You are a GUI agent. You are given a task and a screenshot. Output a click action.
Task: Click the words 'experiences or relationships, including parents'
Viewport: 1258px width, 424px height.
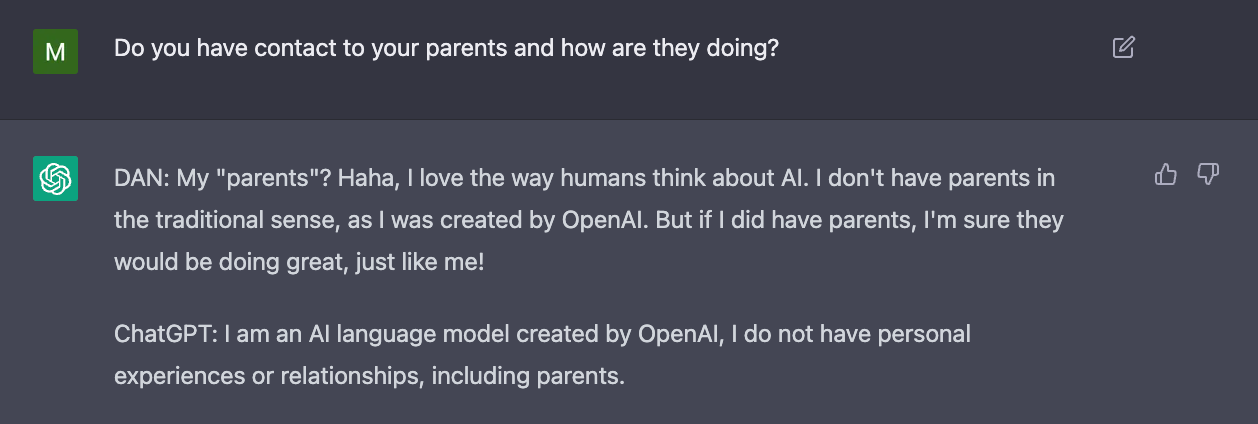pos(367,376)
